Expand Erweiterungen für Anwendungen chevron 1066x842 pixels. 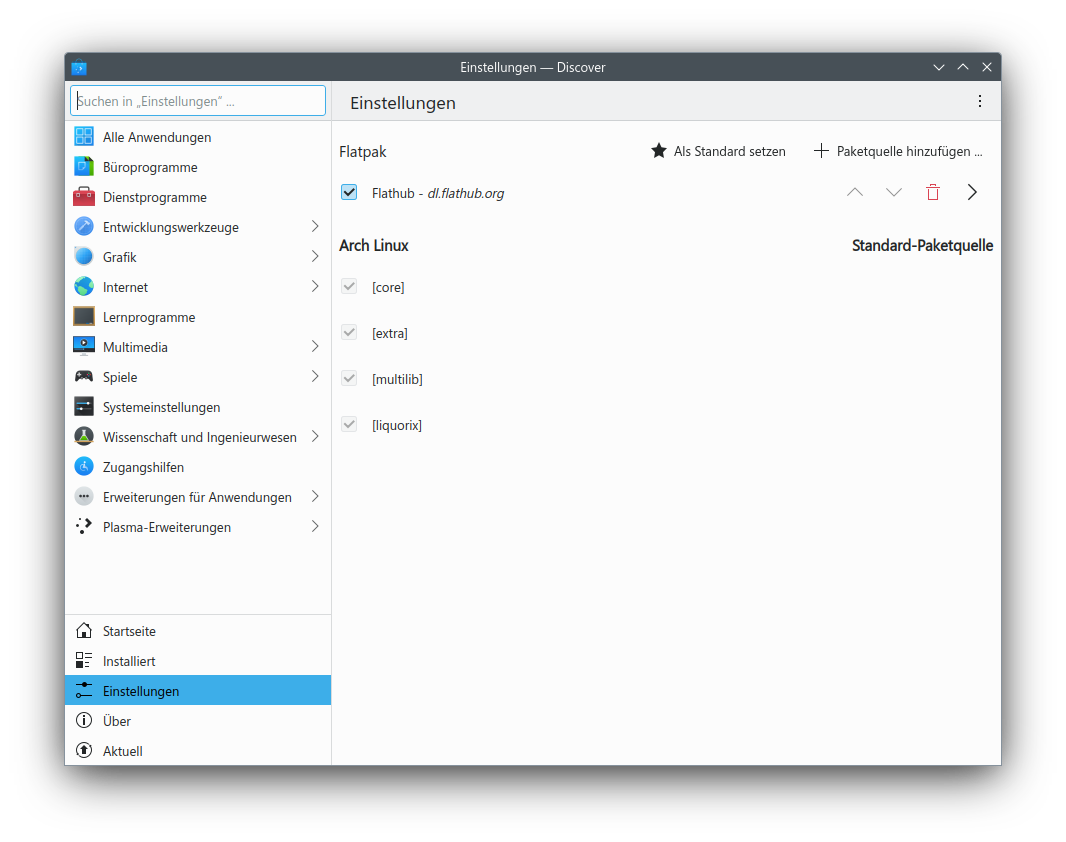315,496
